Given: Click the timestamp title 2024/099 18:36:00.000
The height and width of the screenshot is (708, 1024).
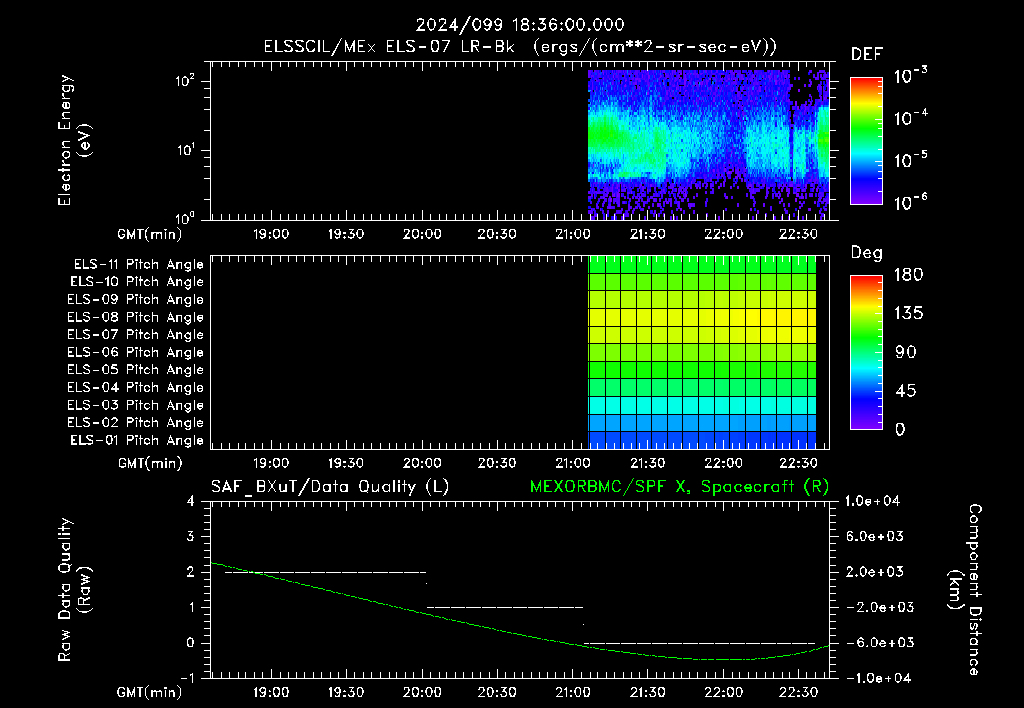Looking at the screenshot, I should 520,25.
